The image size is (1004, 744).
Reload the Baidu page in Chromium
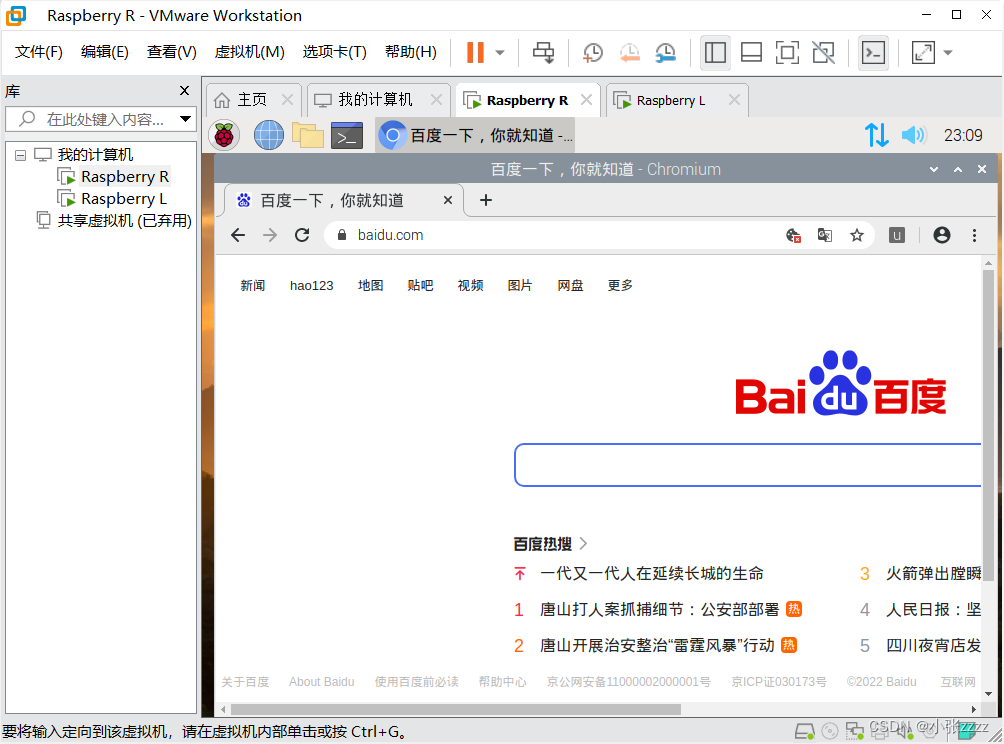[x=302, y=235]
